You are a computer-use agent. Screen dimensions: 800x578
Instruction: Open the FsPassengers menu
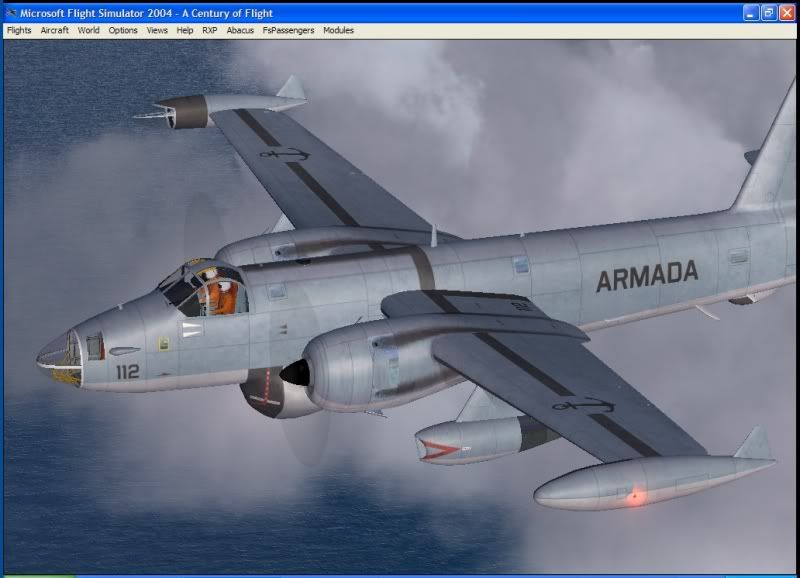tap(288, 31)
